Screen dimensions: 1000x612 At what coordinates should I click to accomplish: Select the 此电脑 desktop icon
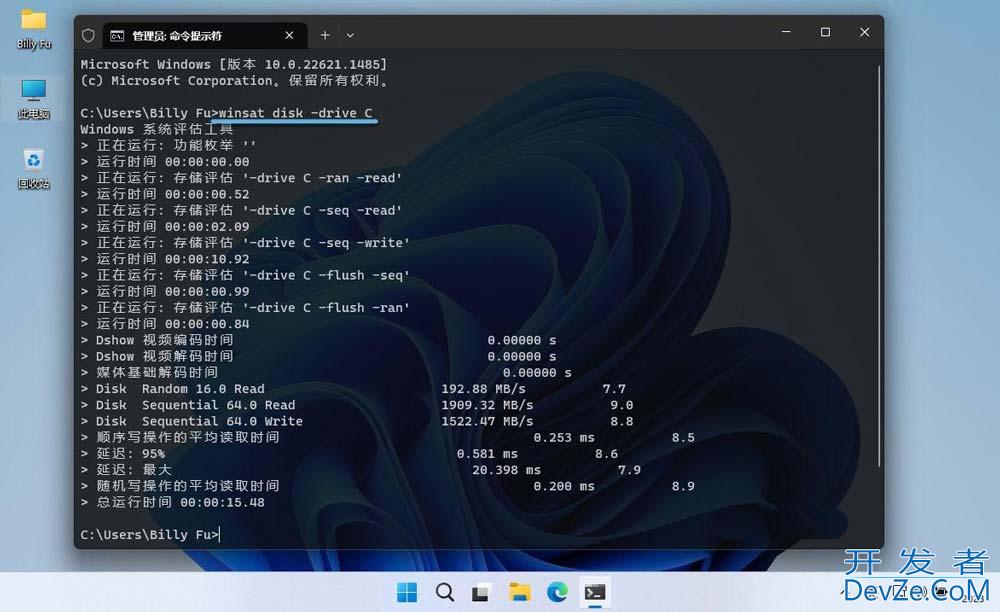click(x=33, y=99)
